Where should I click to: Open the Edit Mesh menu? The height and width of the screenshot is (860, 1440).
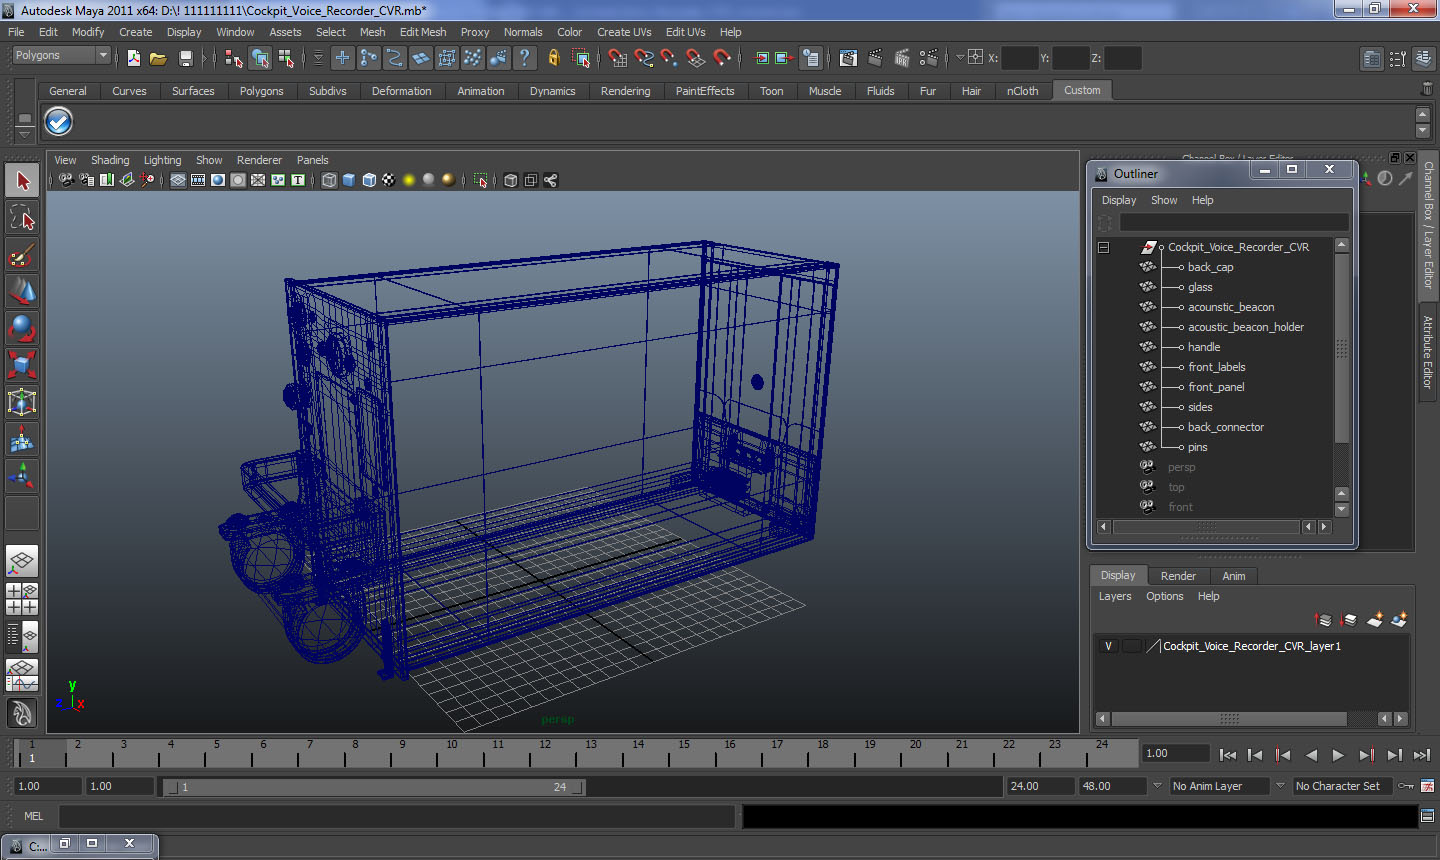423,32
